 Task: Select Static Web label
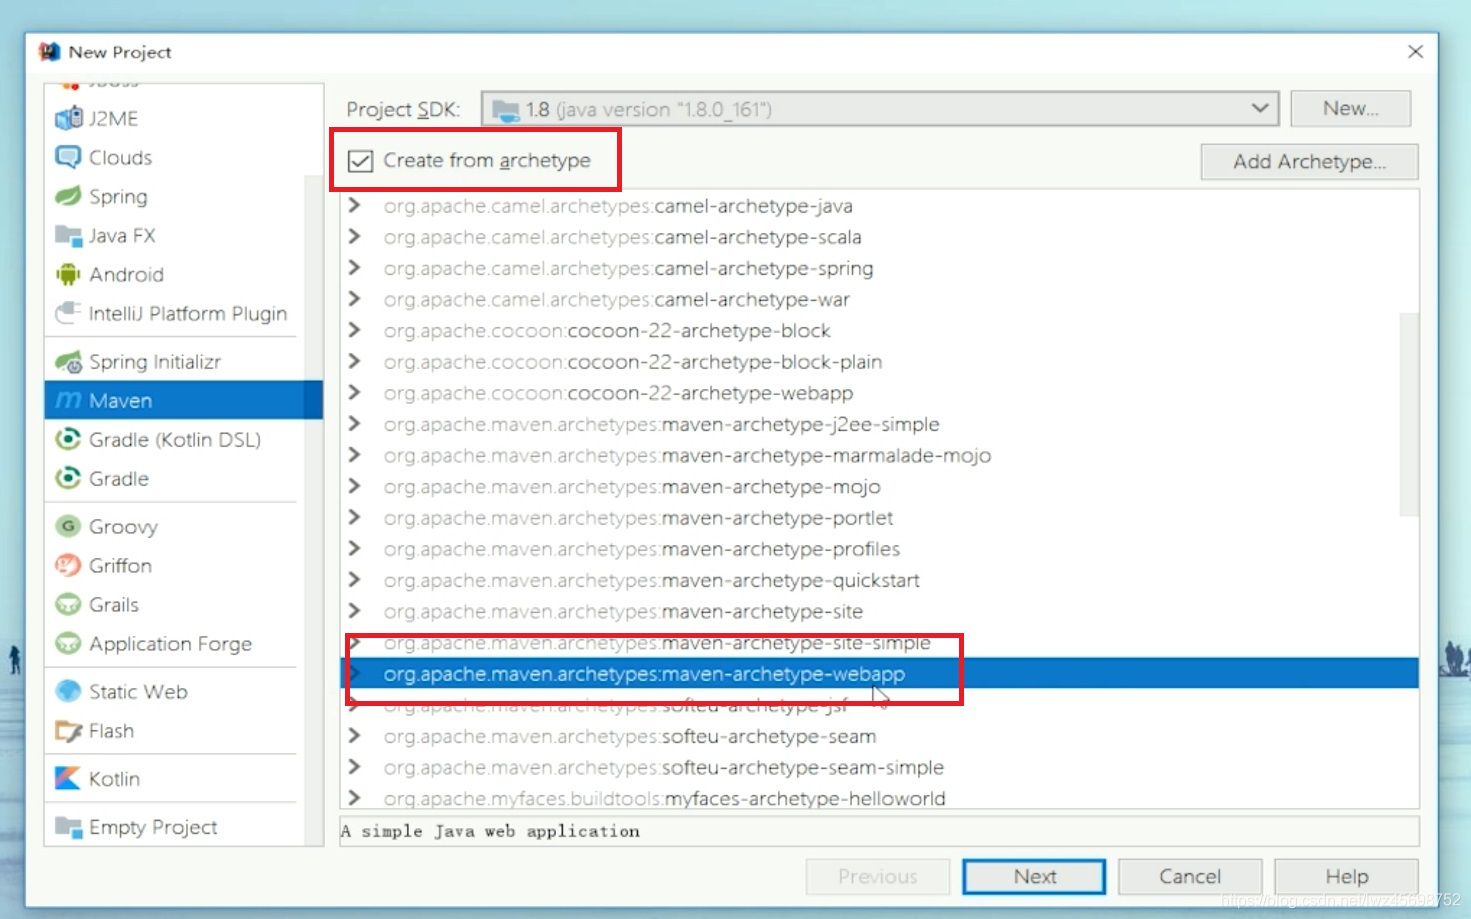point(138,691)
